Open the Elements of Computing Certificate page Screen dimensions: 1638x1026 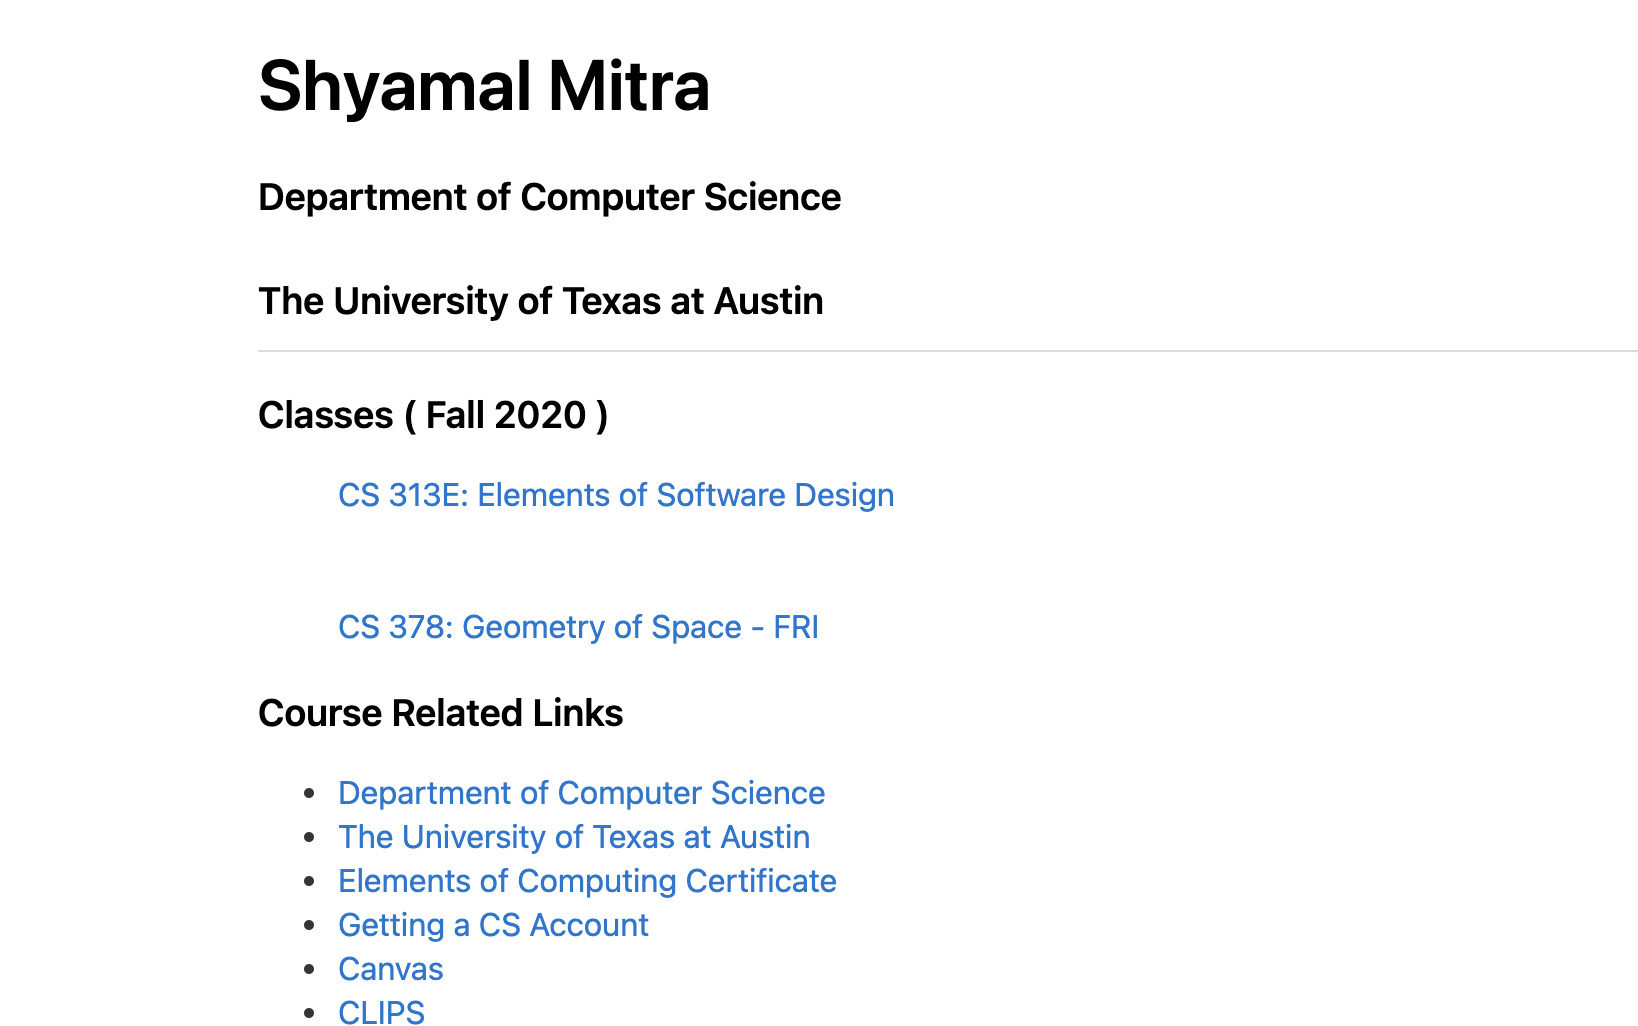(587, 882)
